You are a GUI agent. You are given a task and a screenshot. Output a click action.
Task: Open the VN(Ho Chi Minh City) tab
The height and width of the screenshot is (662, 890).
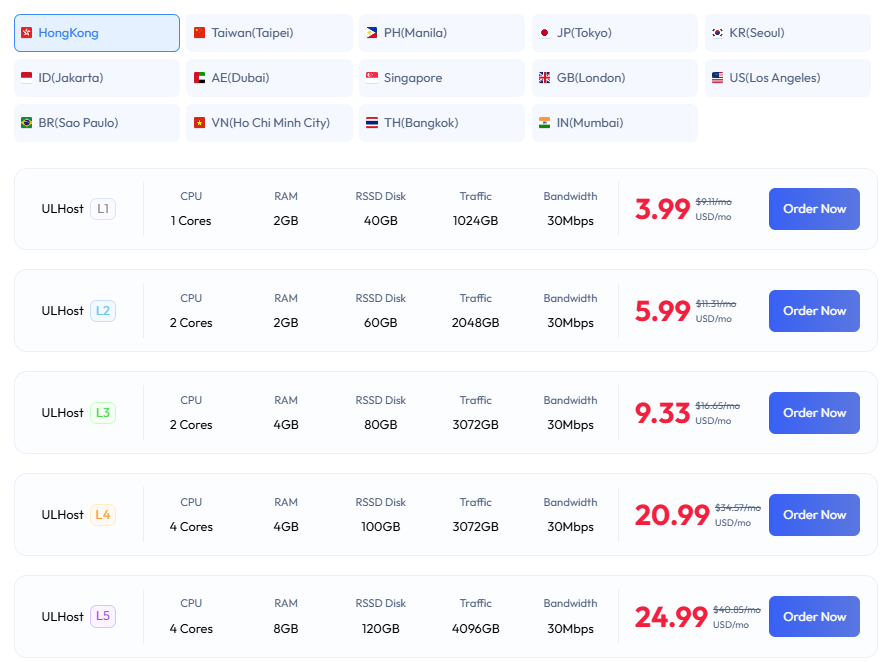pos(269,123)
